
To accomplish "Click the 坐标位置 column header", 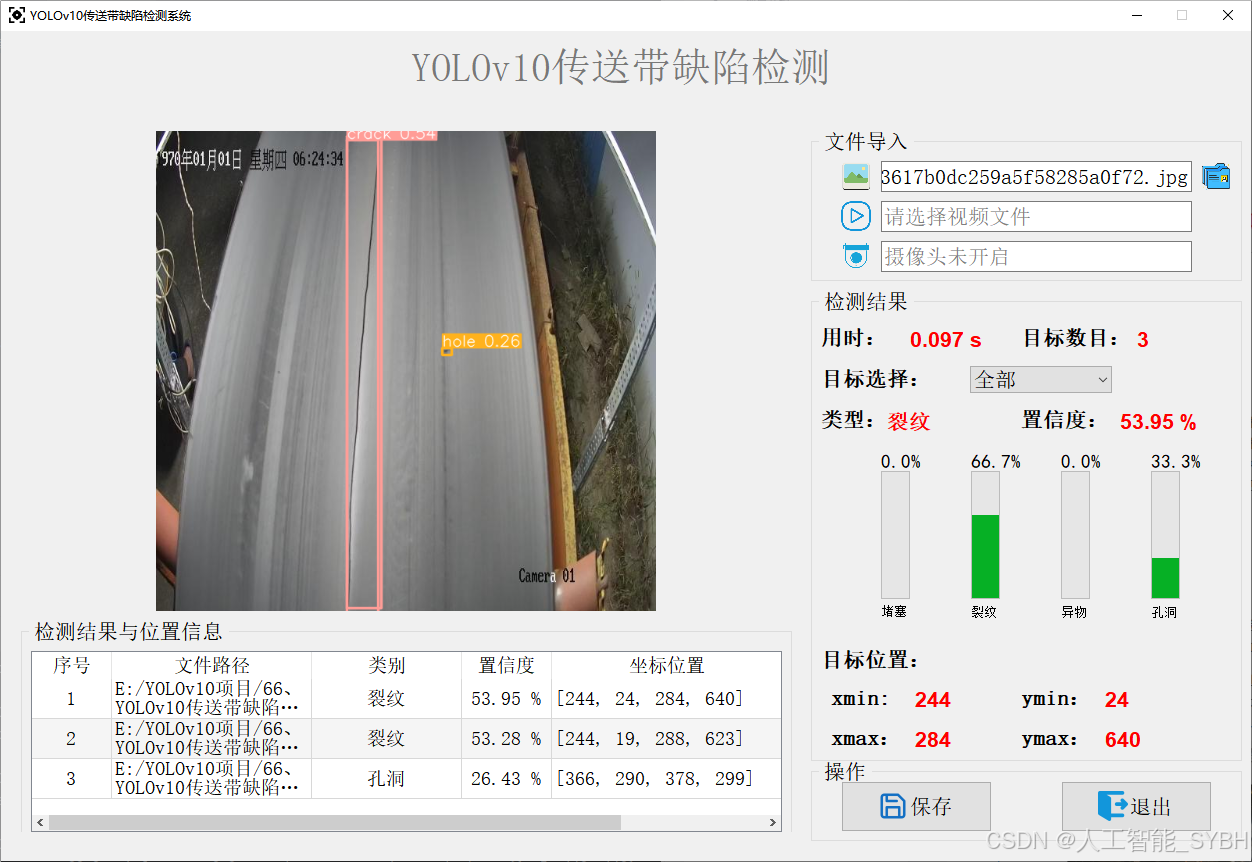I will 666,665.
